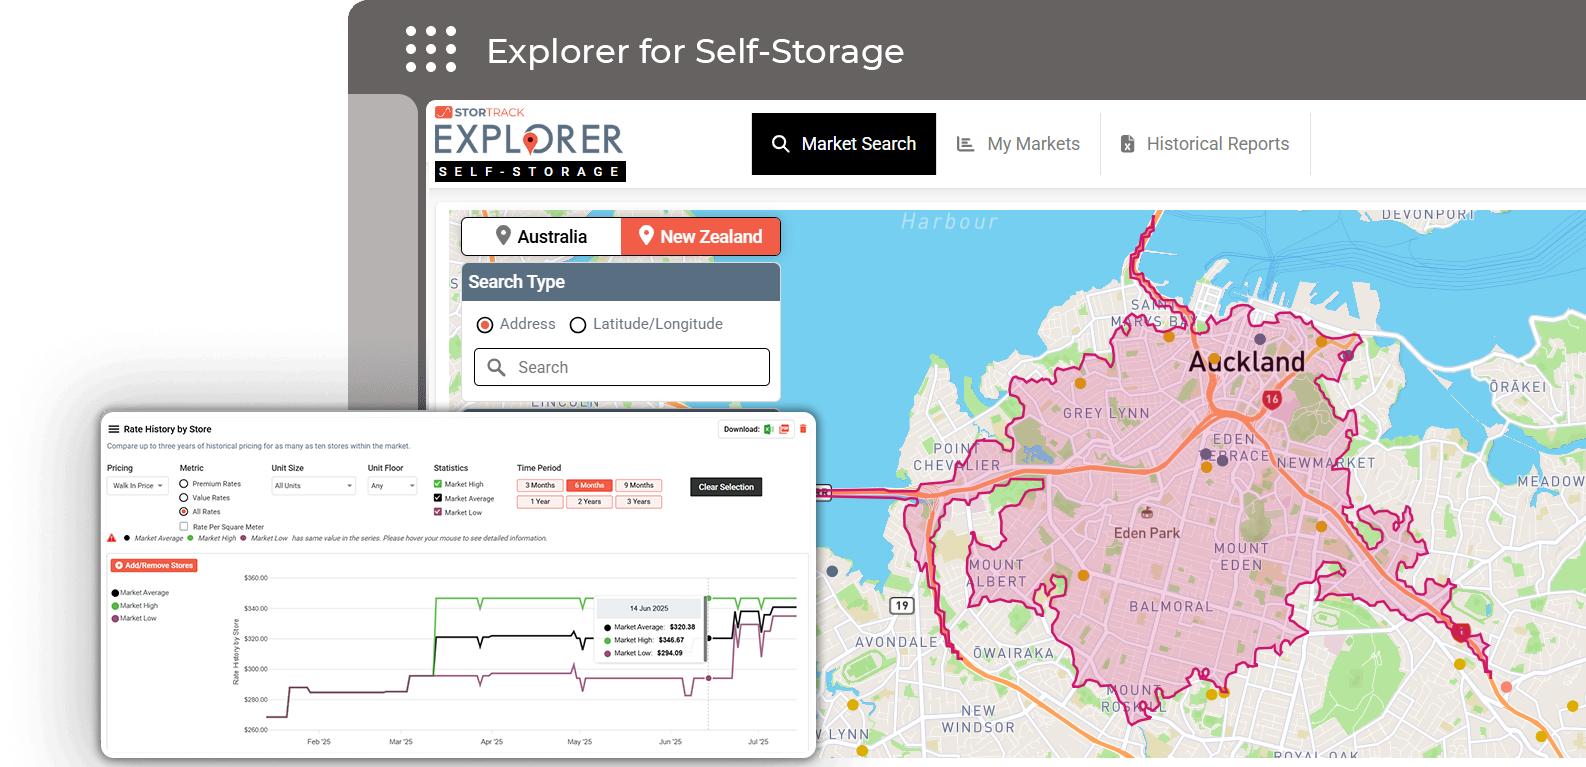Click the StorTrack Explorer logo
This screenshot has width=1586, height=767.
pyautogui.click(x=529, y=143)
